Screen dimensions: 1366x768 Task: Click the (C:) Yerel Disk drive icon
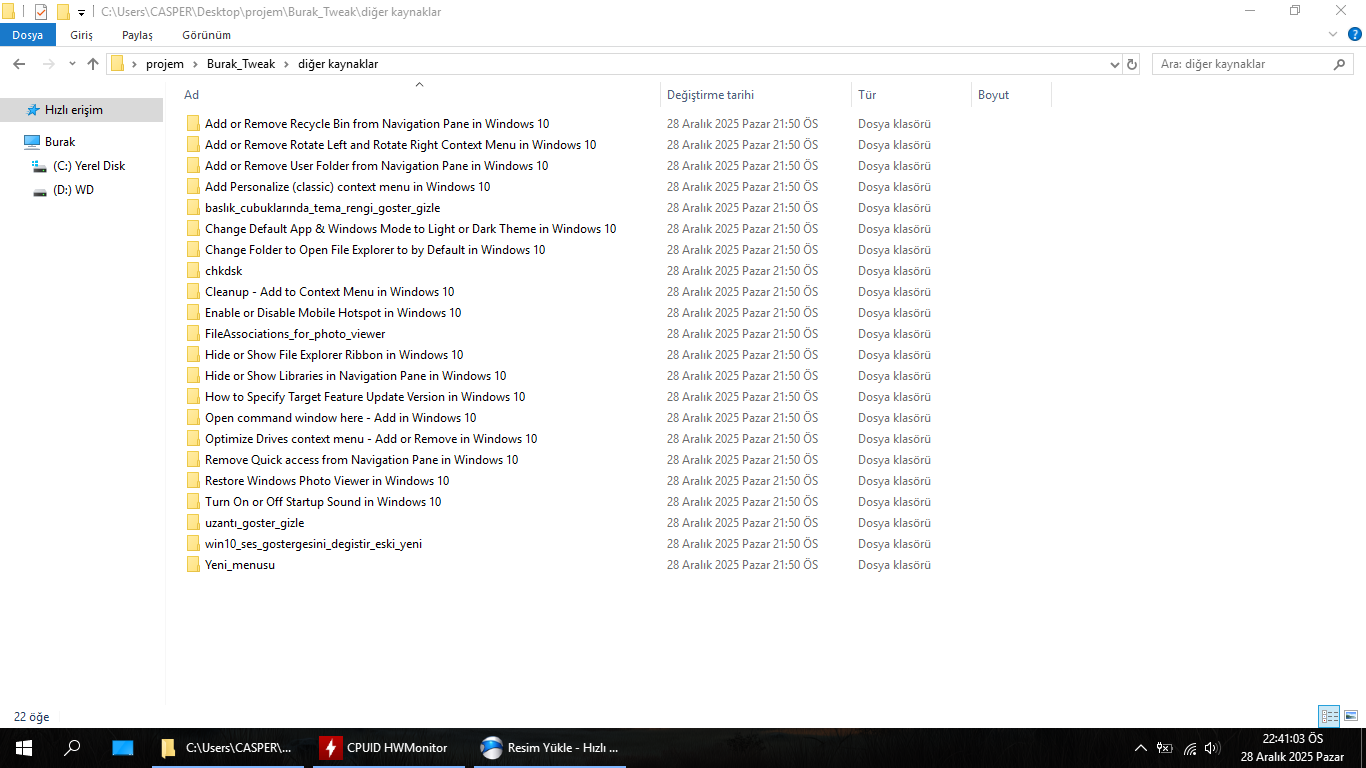40,166
